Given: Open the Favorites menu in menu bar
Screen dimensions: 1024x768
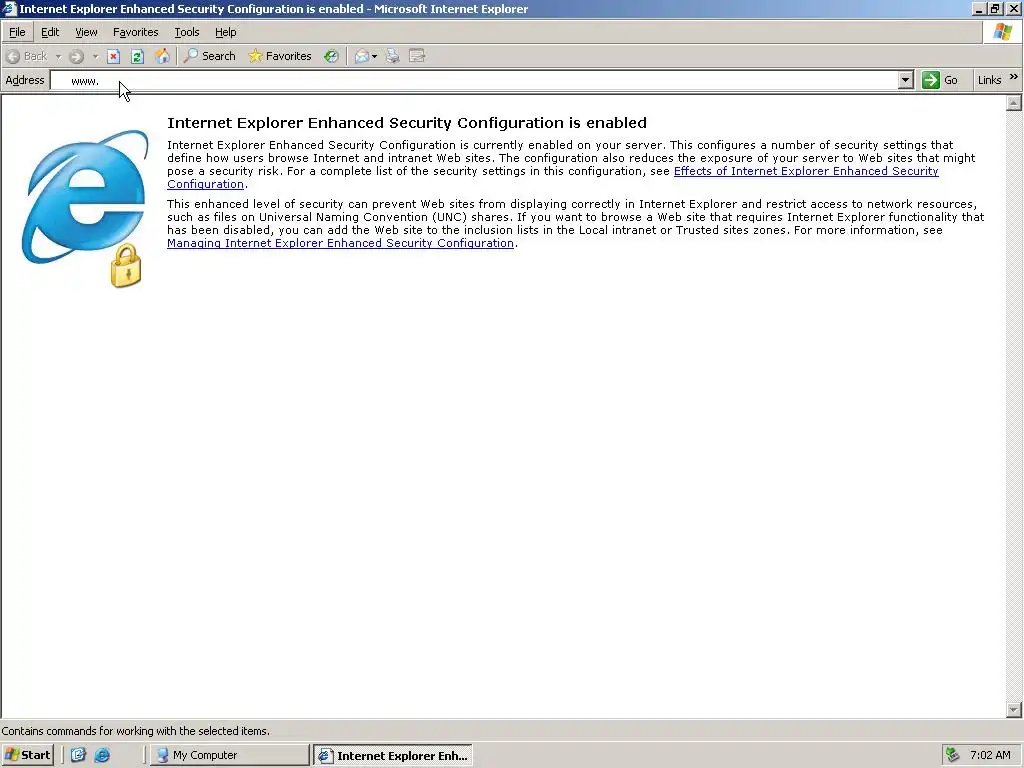Looking at the screenshot, I should click(135, 32).
